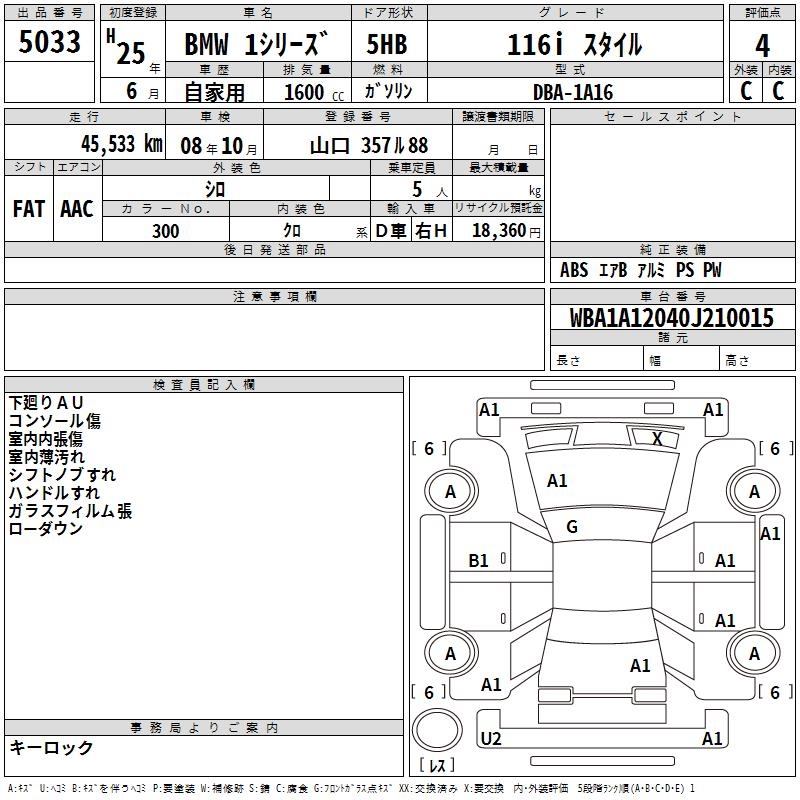This screenshot has height=800, width=800.
Task: Click the AAC air conditioner value
Action: point(77,209)
